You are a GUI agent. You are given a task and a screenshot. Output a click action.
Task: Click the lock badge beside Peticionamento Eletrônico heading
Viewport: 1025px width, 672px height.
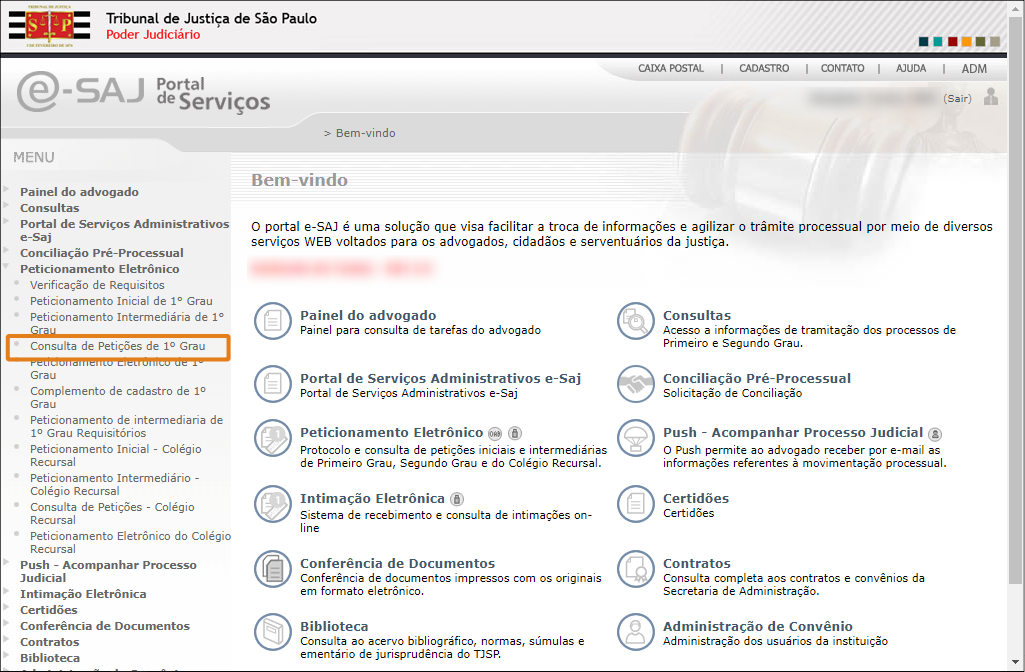tap(515, 433)
